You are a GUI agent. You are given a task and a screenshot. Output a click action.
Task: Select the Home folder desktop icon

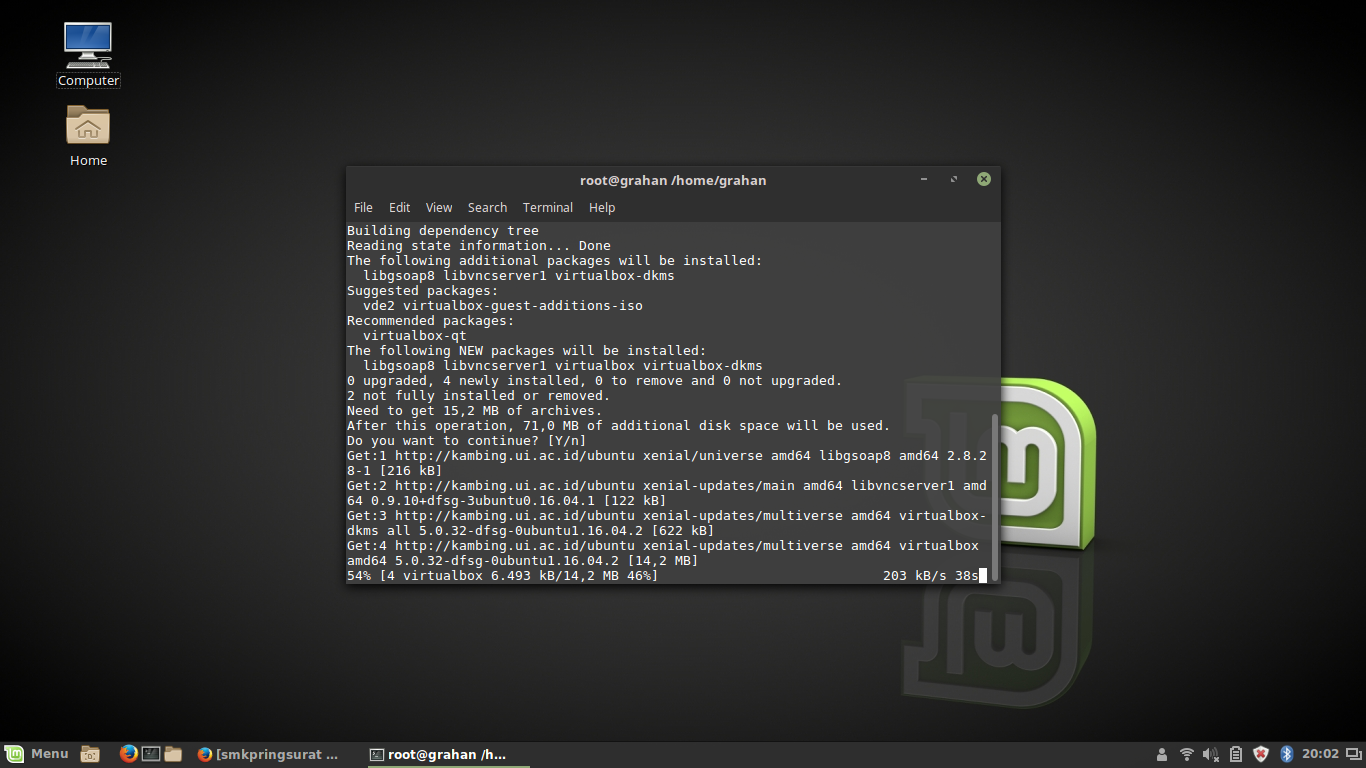[x=88, y=136]
